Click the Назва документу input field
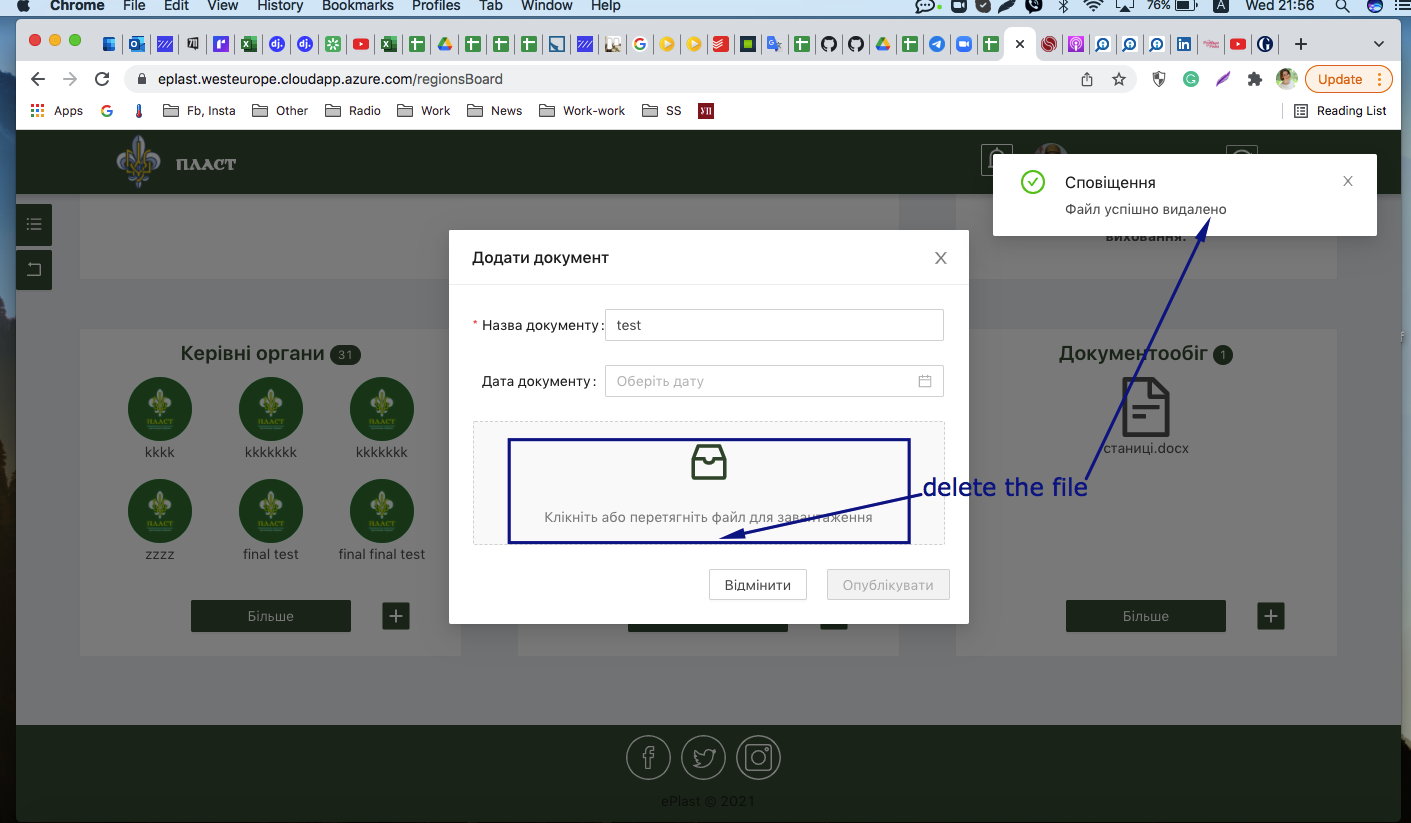 (774, 325)
